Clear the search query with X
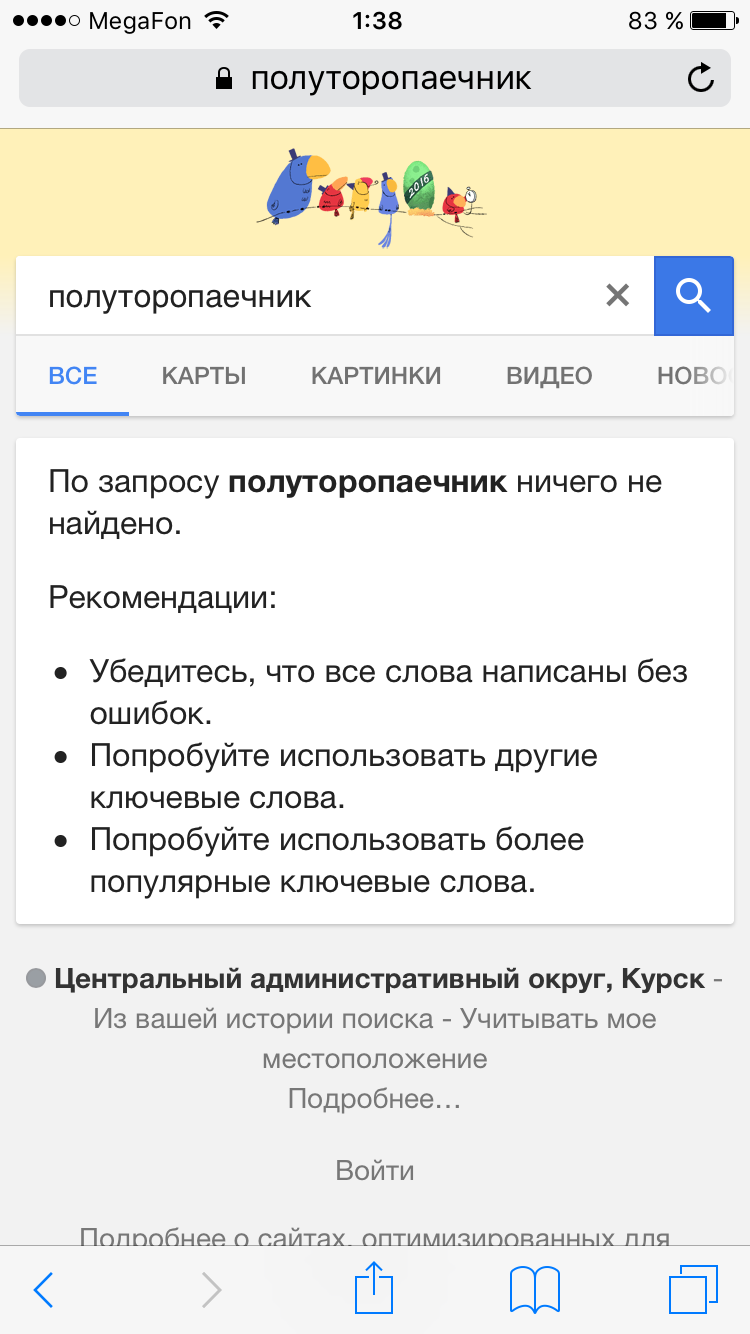 618,295
